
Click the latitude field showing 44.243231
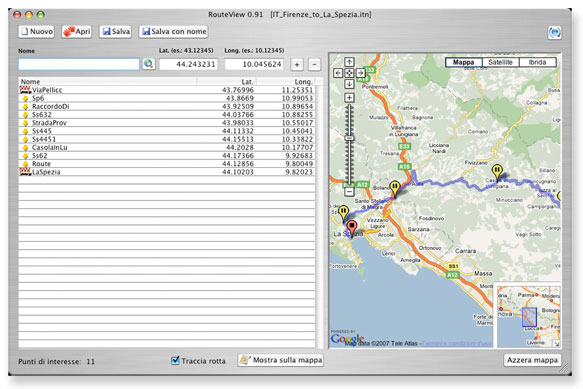point(189,64)
